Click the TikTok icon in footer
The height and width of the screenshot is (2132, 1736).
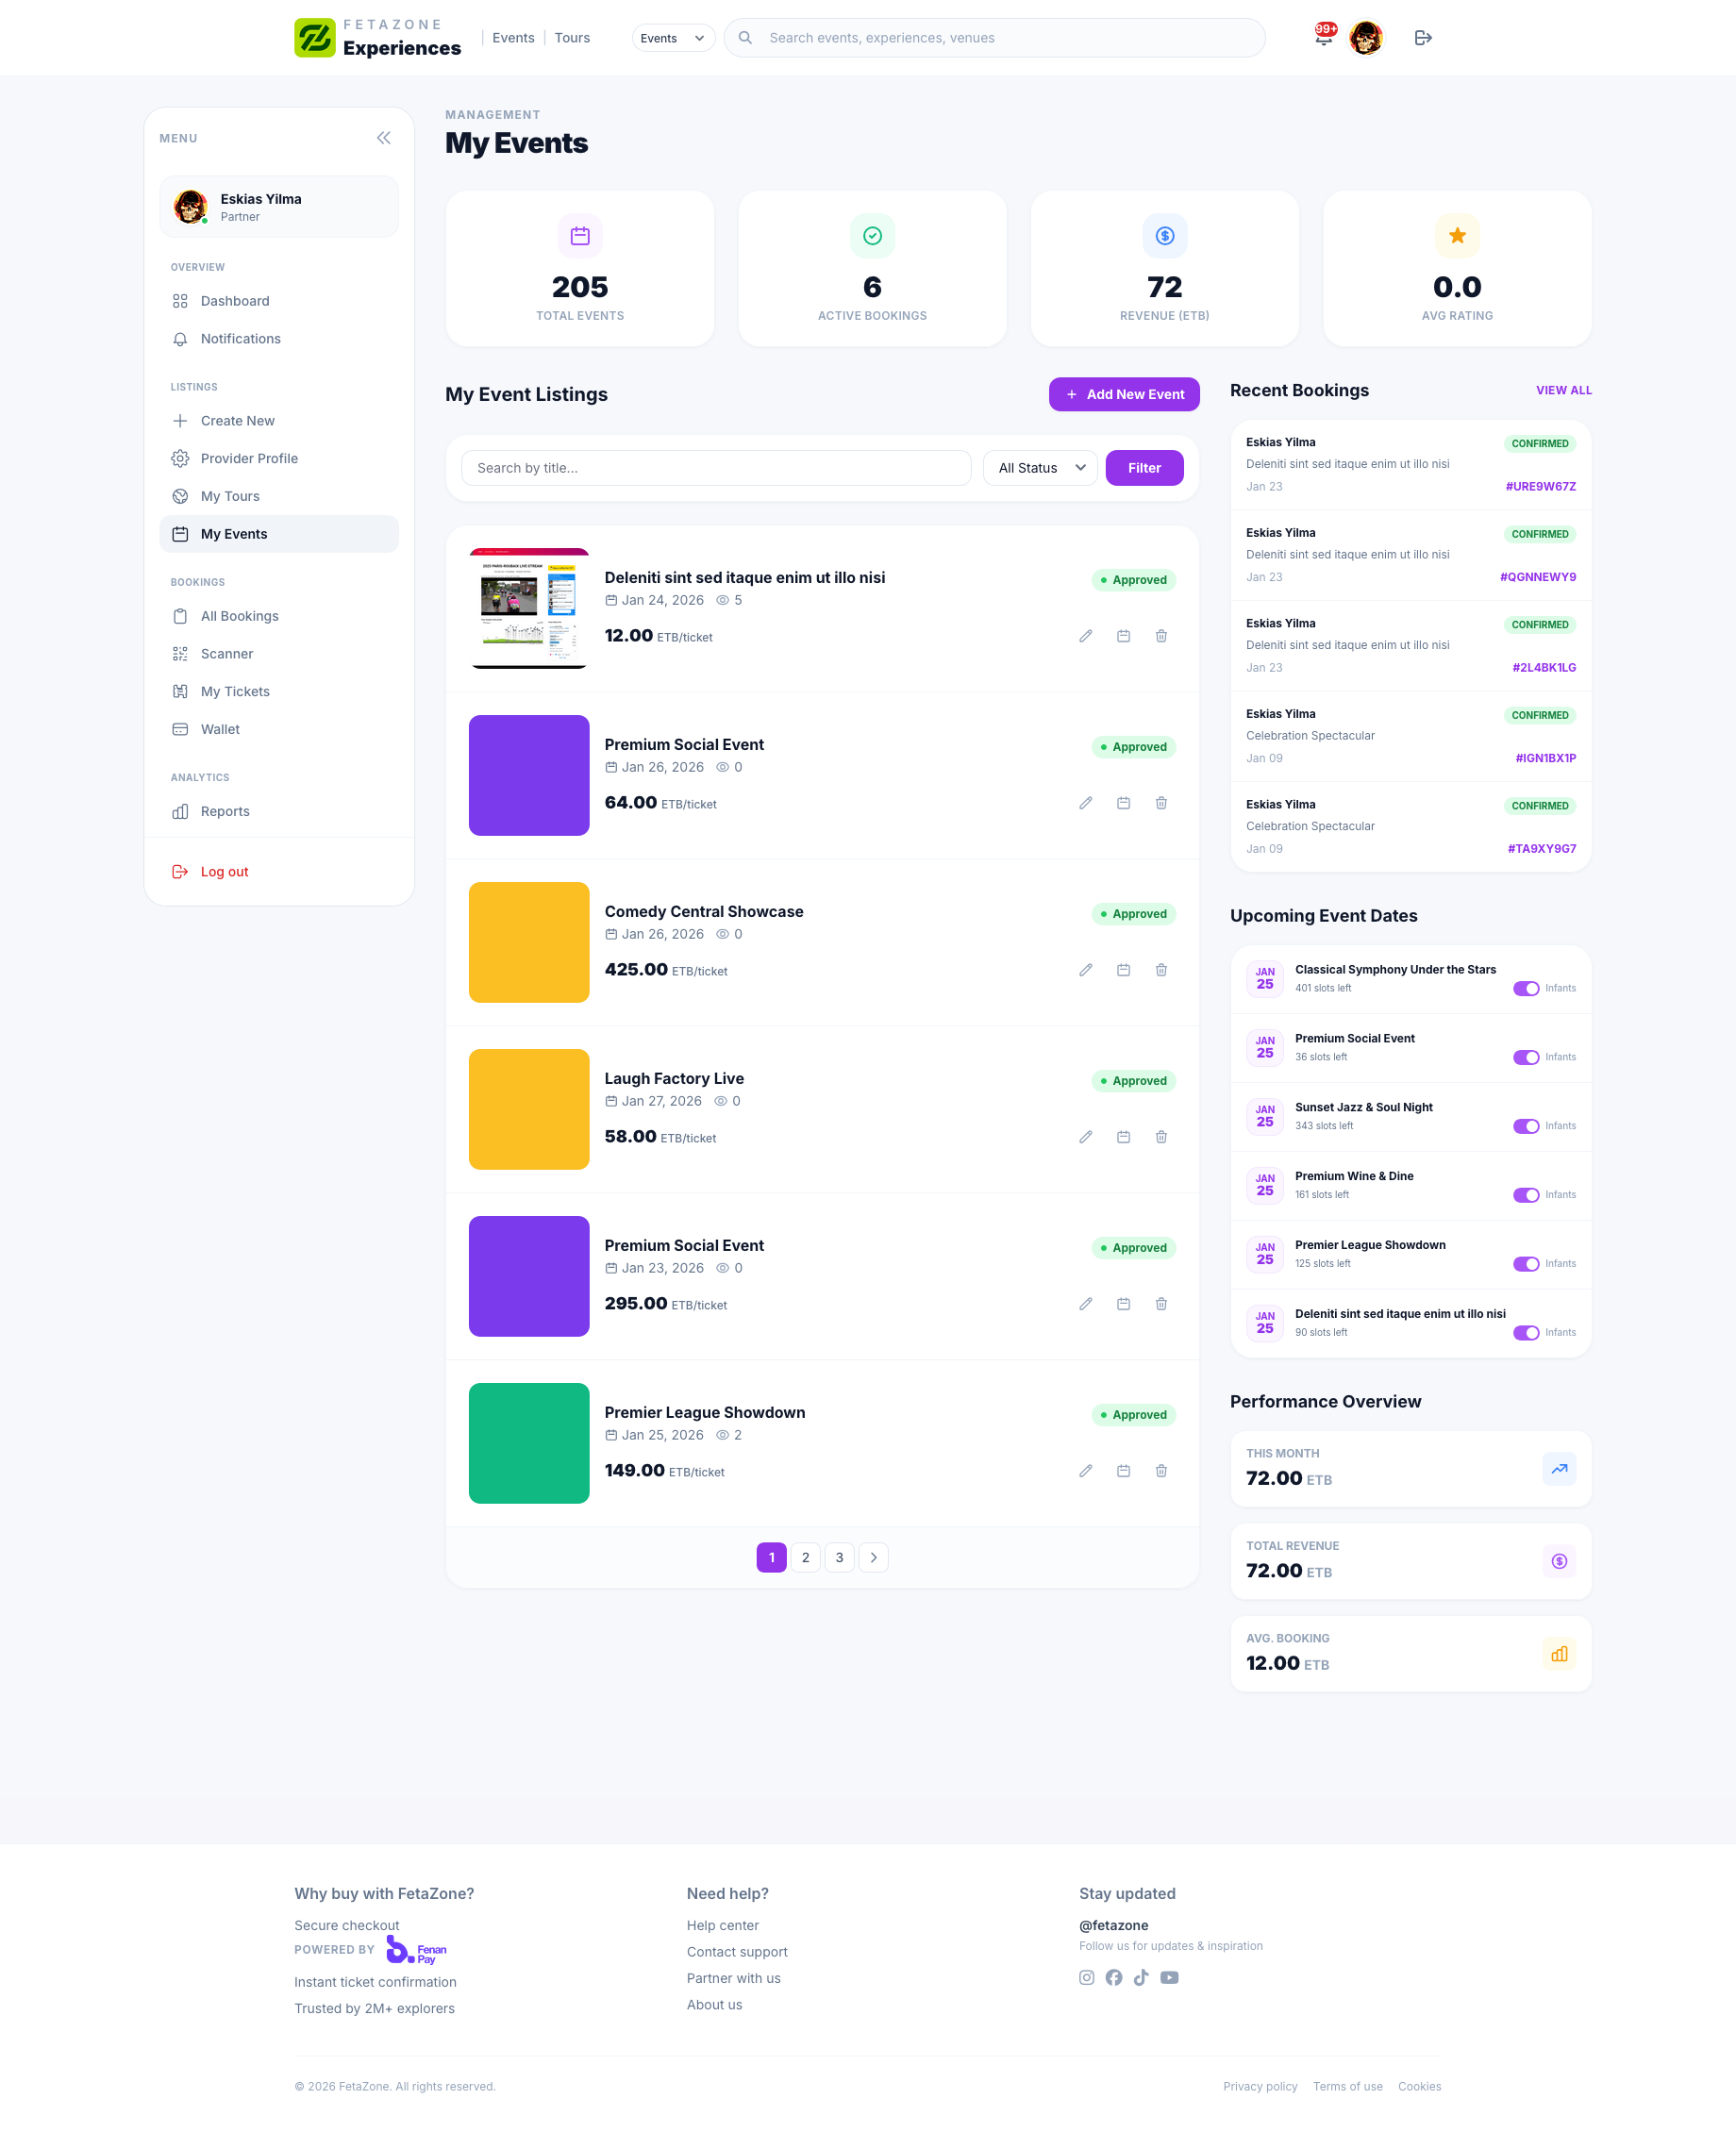(x=1141, y=1977)
